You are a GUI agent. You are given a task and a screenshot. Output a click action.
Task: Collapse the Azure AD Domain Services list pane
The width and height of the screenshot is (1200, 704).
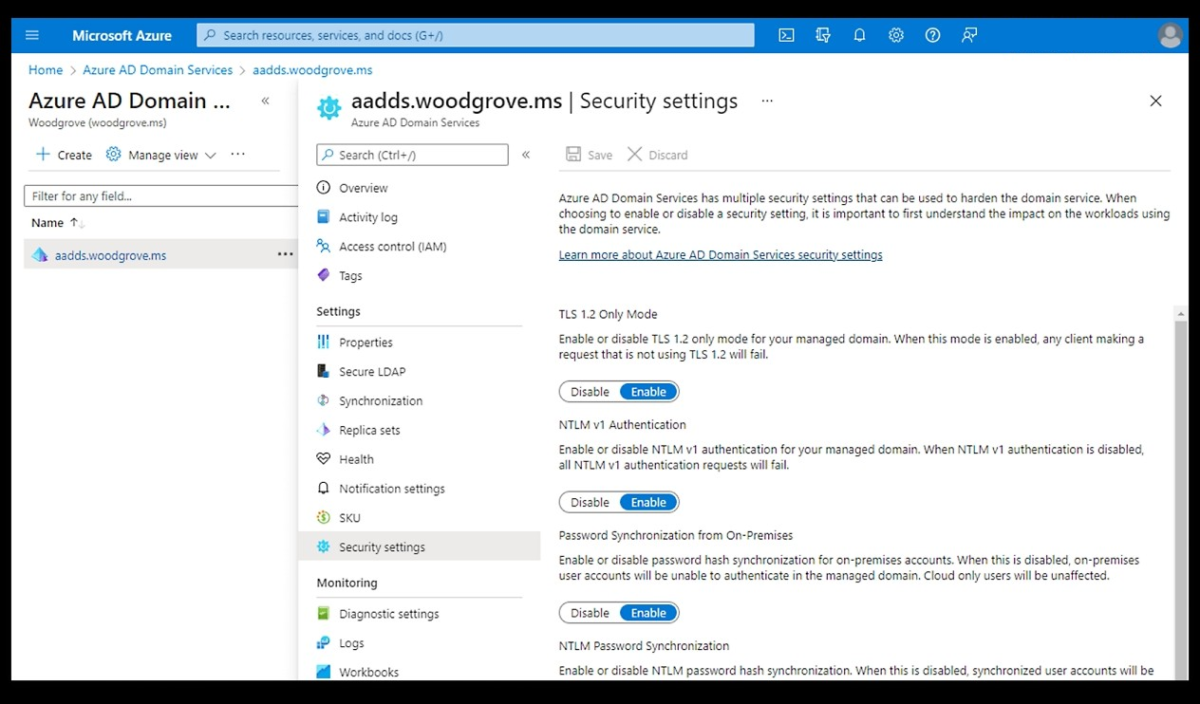tap(265, 100)
